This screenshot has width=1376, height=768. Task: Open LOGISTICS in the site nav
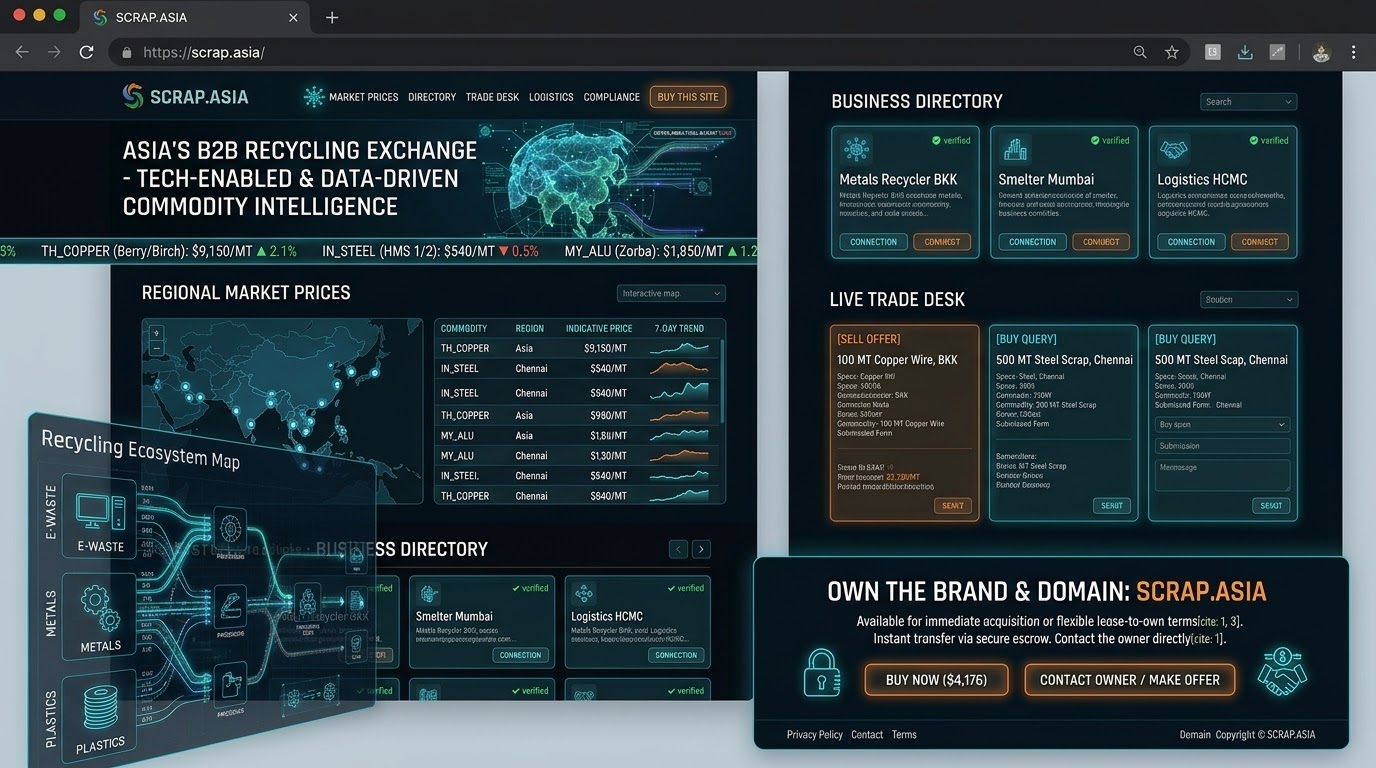point(551,97)
